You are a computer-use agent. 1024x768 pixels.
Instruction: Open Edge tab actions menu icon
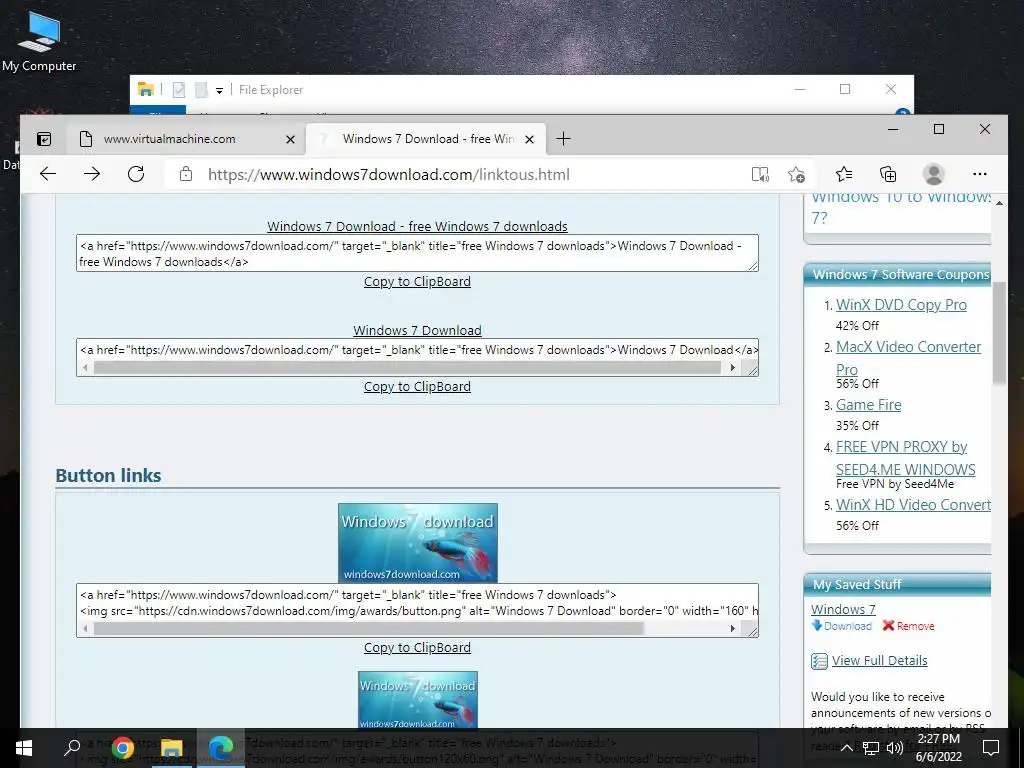[44, 138]
